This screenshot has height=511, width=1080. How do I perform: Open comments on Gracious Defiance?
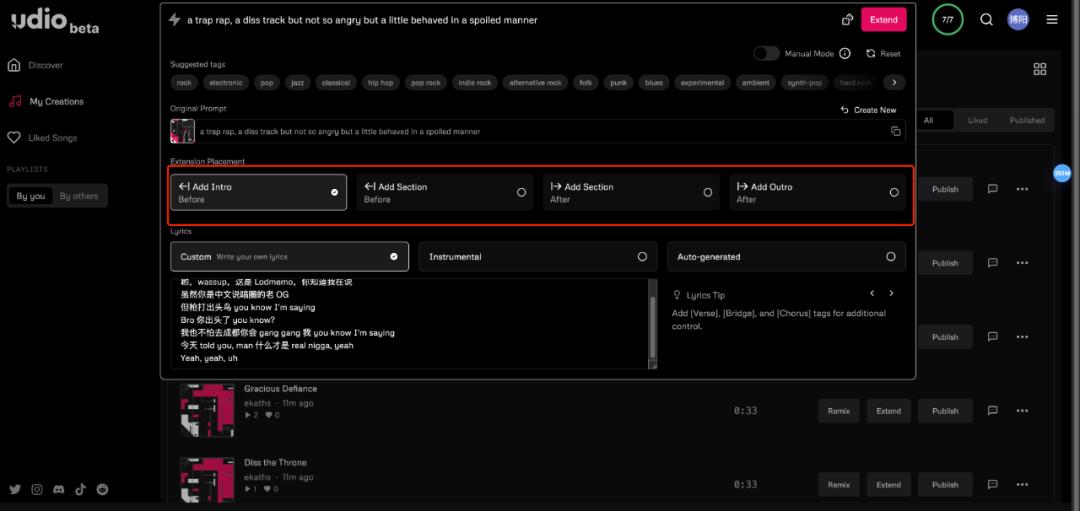[993, 410]
